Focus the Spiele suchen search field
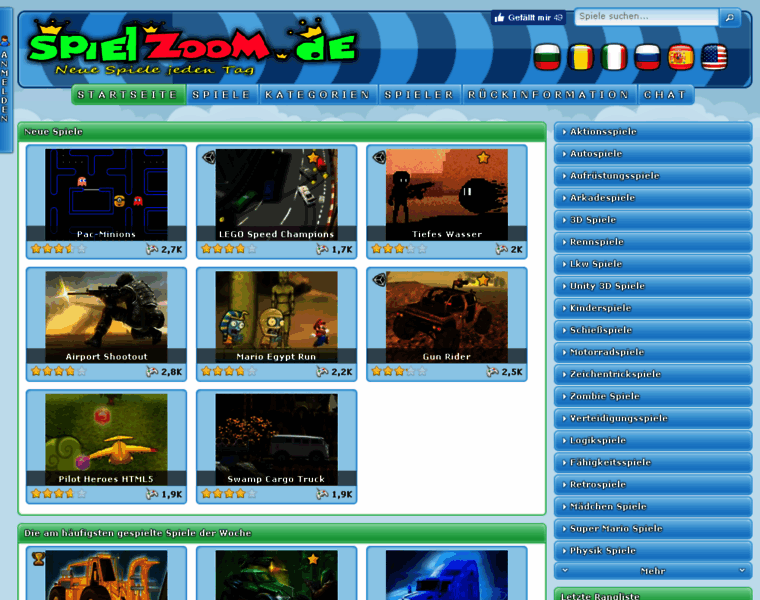This screenshot has width=760, height=600. 647,16
